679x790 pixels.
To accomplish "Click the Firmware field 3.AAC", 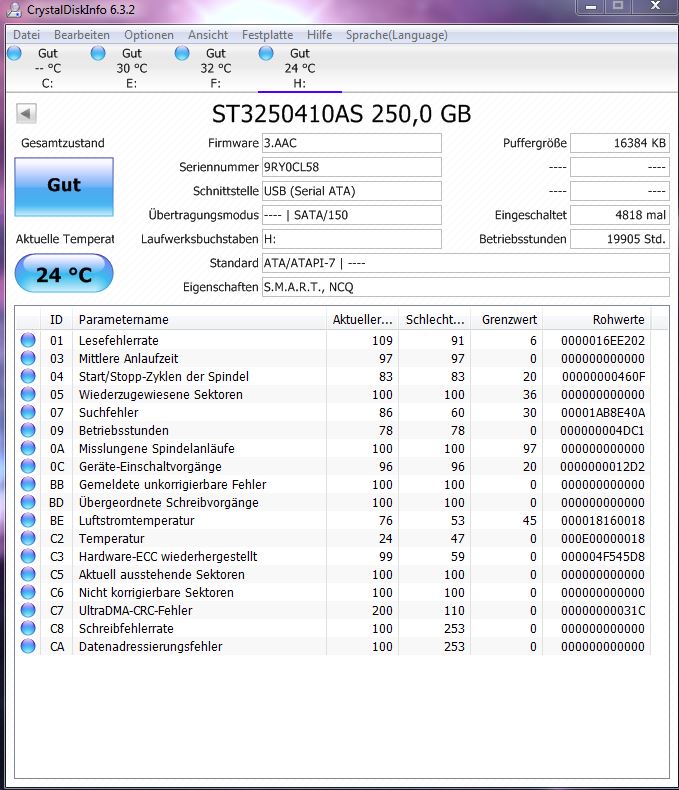I will 352,143.
